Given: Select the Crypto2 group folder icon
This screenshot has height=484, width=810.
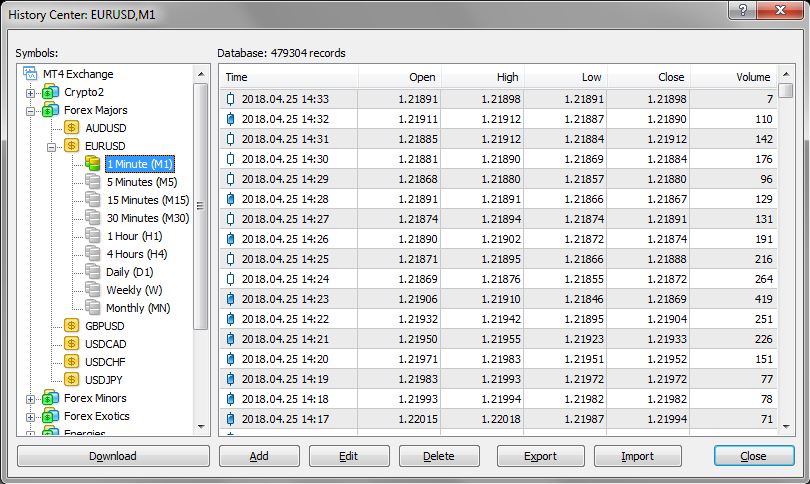Looking at the screenshot, I should click(x=50, y=92).
